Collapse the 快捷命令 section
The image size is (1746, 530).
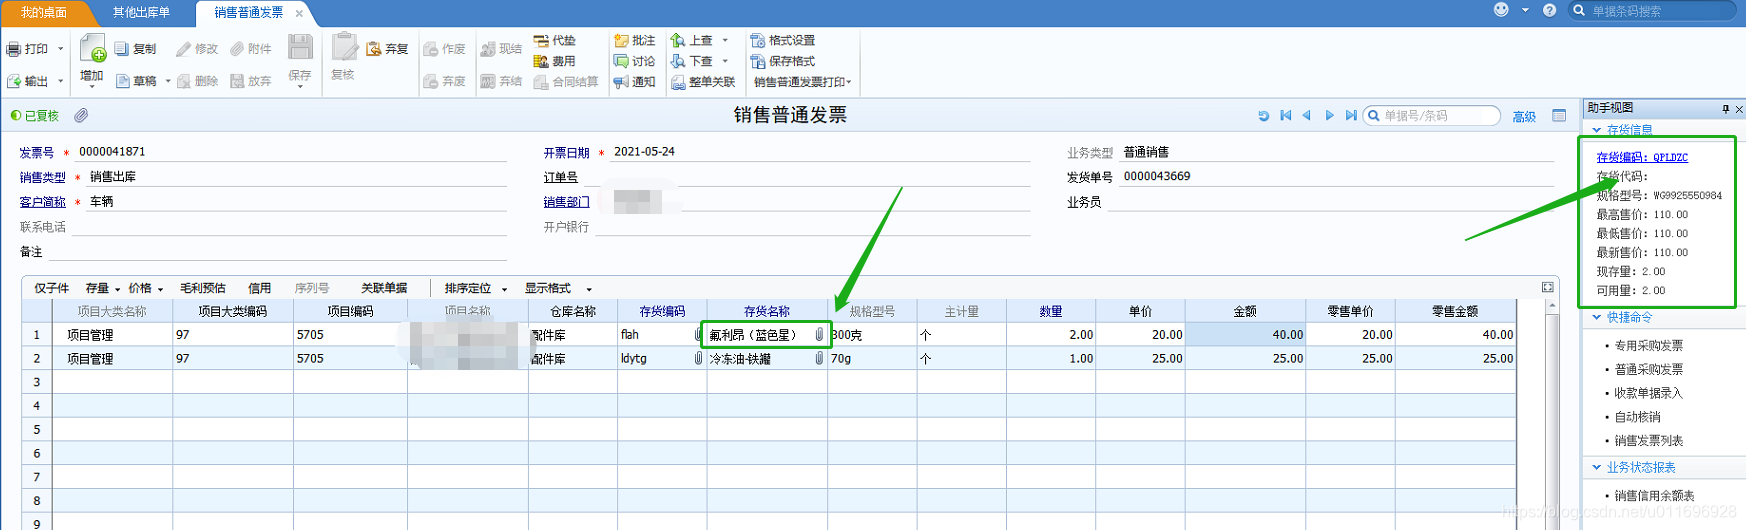pyautogui.click(x=1597, y=317)
